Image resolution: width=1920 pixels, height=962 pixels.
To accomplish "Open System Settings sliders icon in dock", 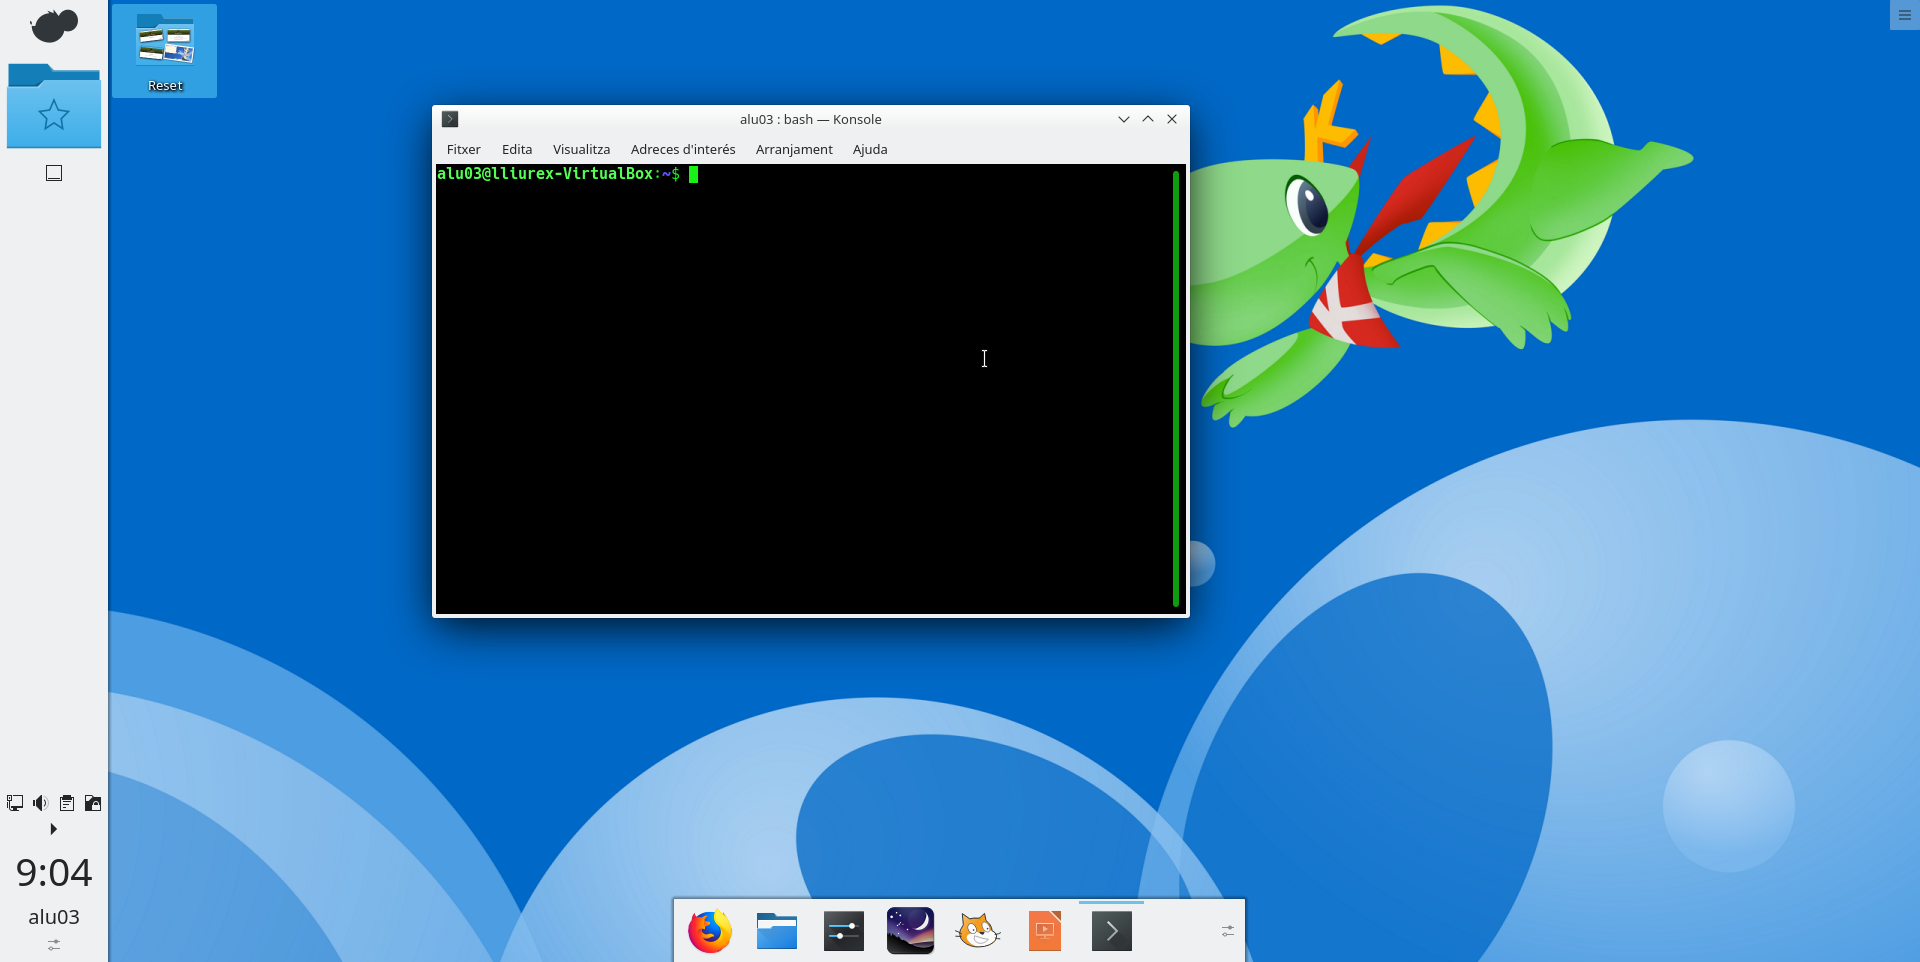I will coord(844,931).
